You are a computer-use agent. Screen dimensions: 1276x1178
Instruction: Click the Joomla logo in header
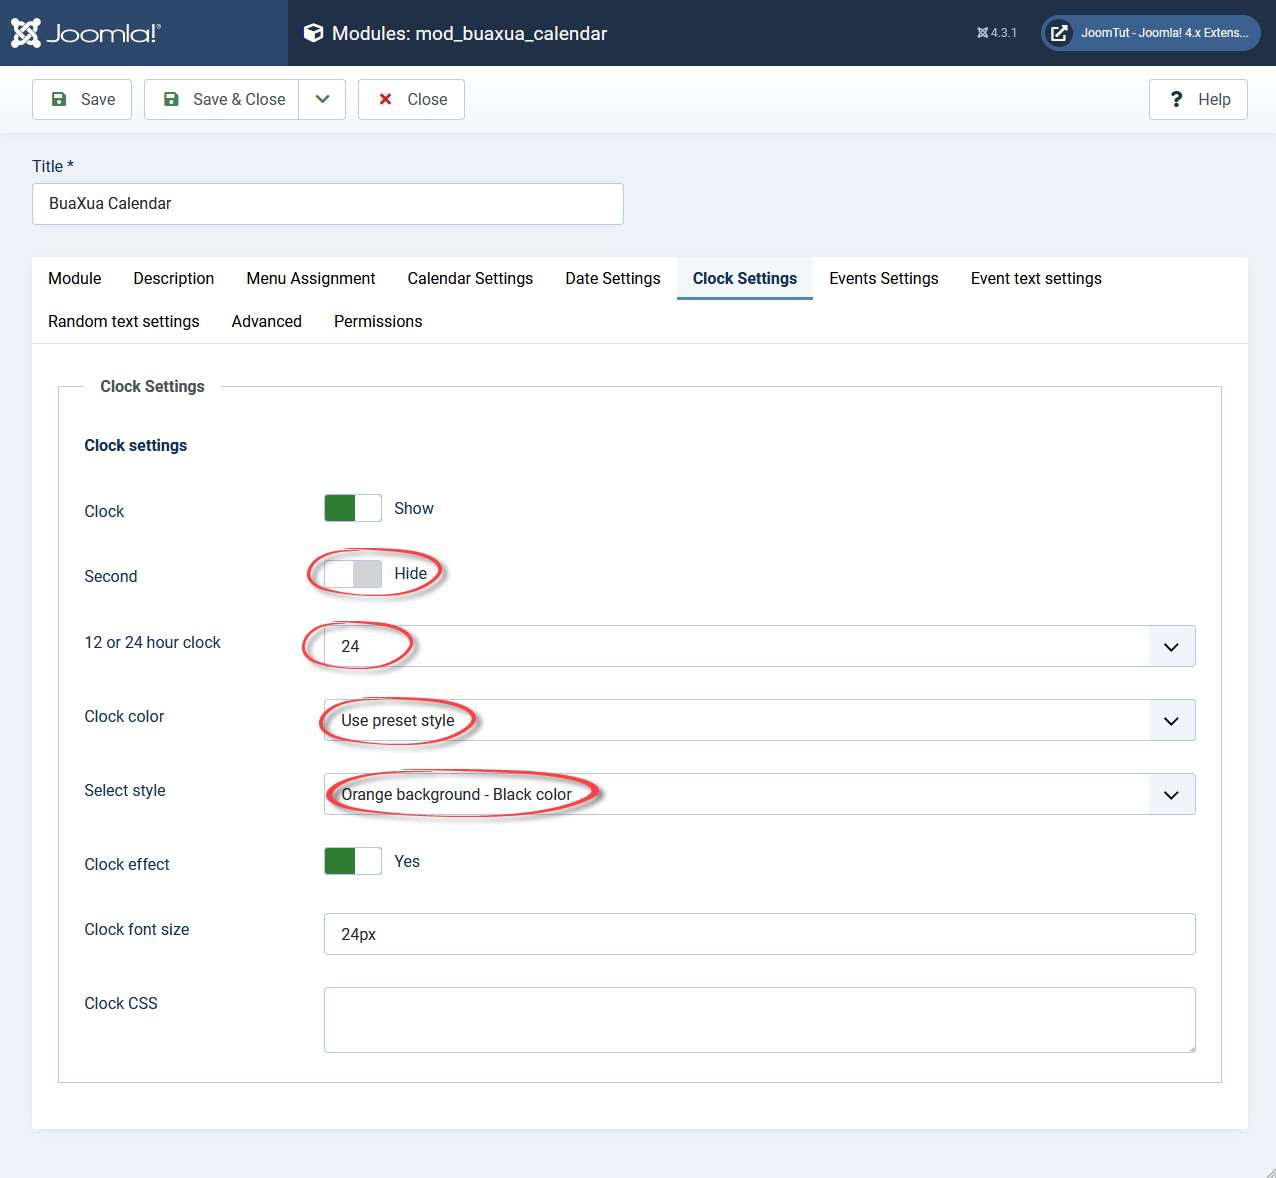(x=86, y=33)
